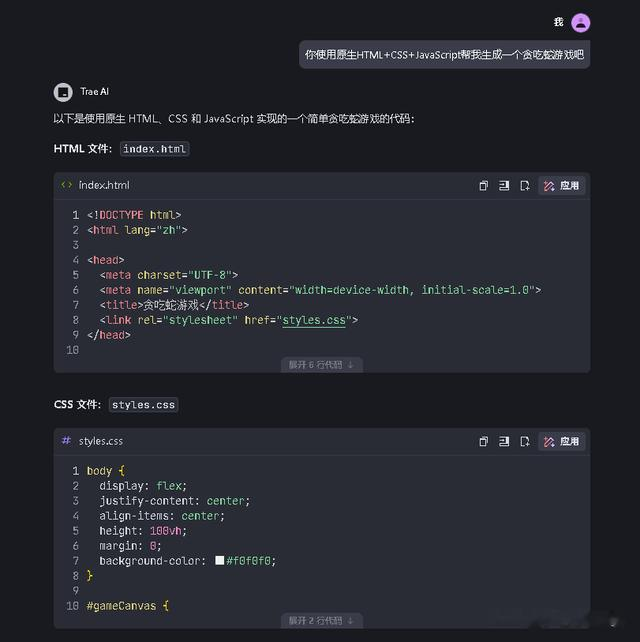Click the user prompt message bubble
Image resolution: width=640 pixels, height=642 pixels.
click(x=444, y=54)
